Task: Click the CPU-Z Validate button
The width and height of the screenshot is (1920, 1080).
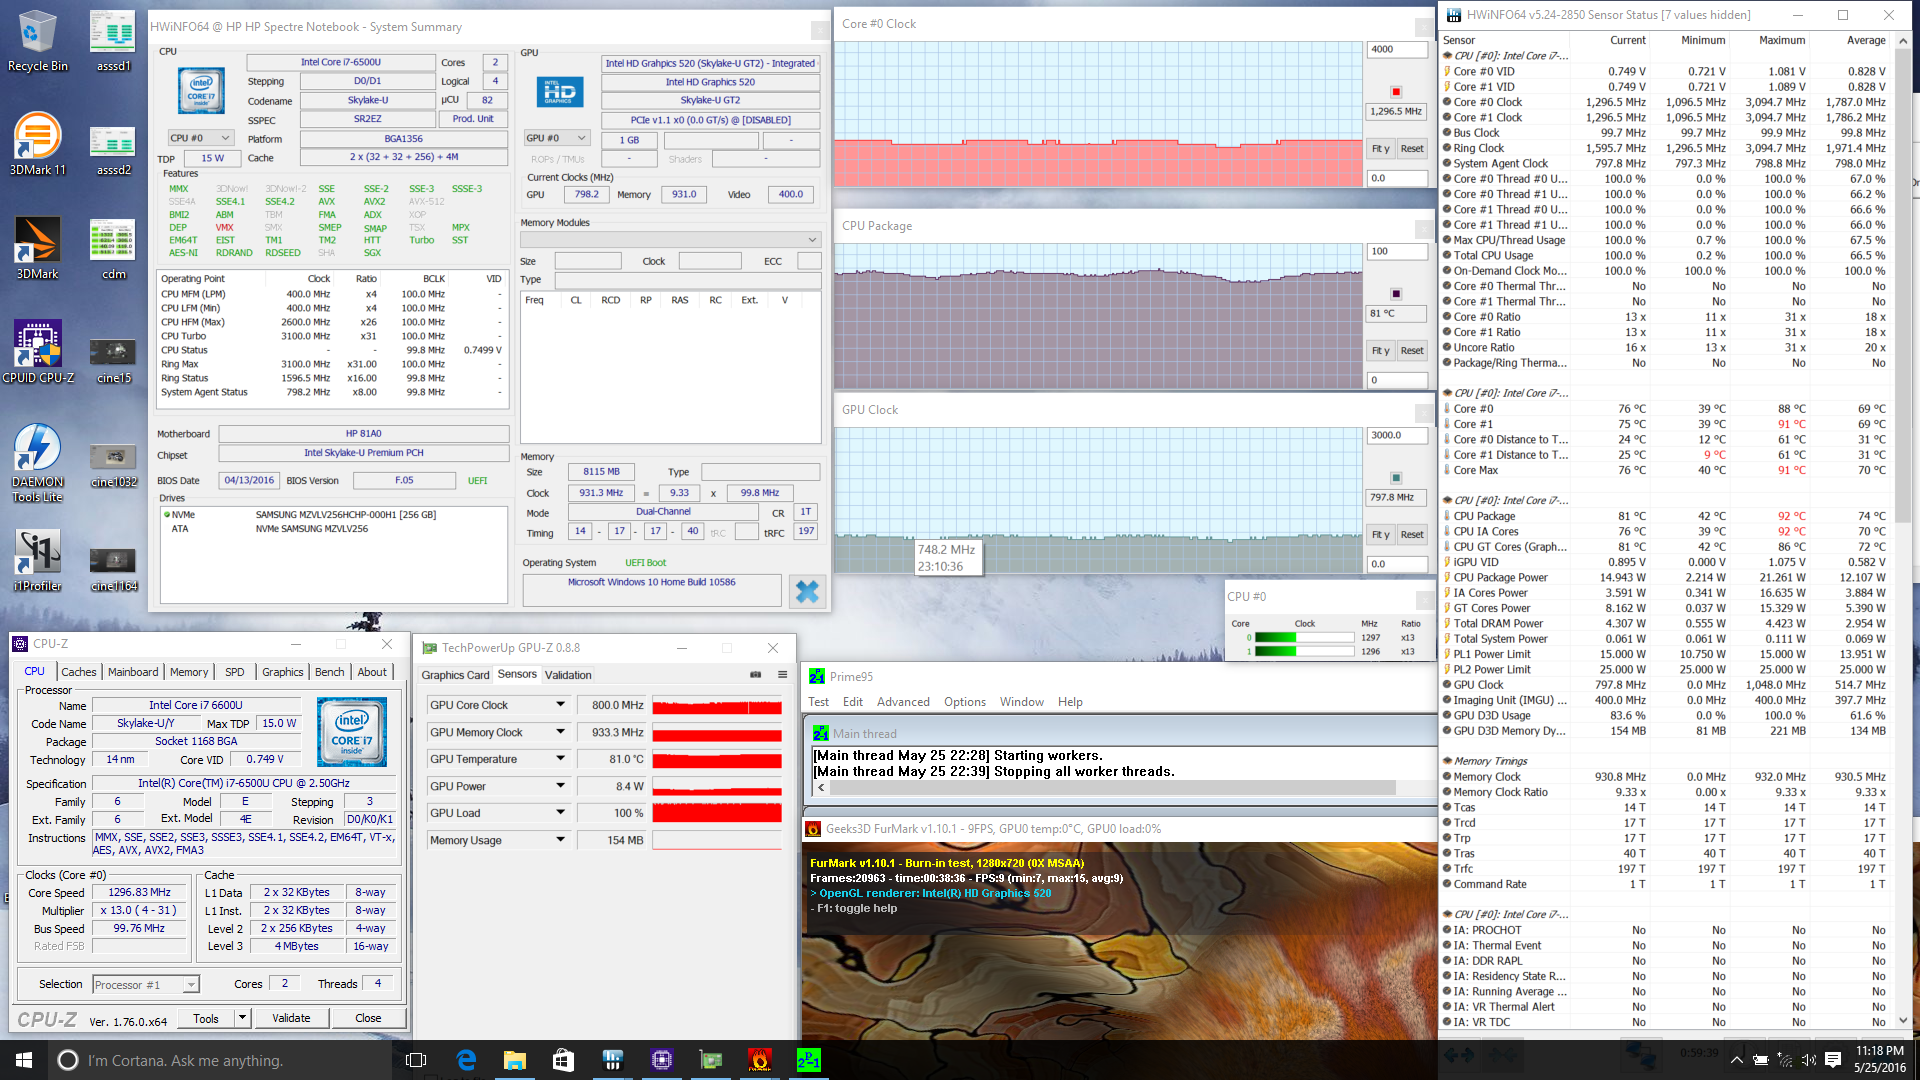Action: point(291,1018)
